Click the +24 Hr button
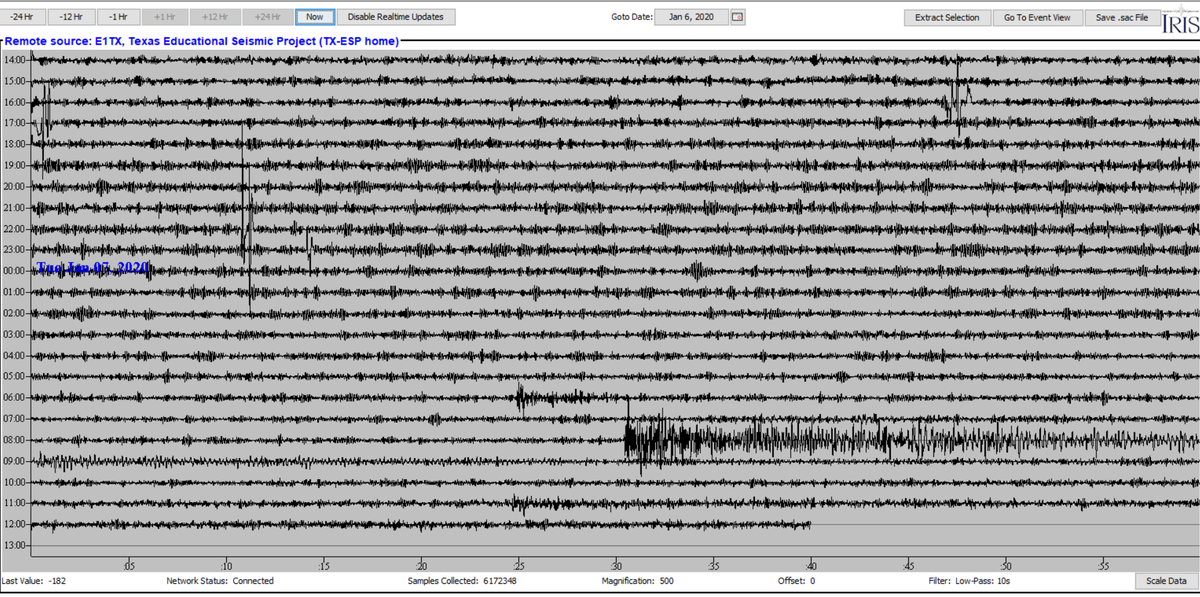This screenshot has width=1200, height=597. pos(267,17)
